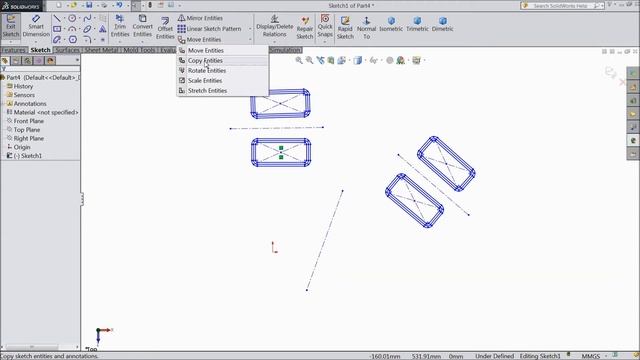The height and width of the screenshot is (360, 640).
Task: Select the sketch Point tool
Action: coord(103,40)
